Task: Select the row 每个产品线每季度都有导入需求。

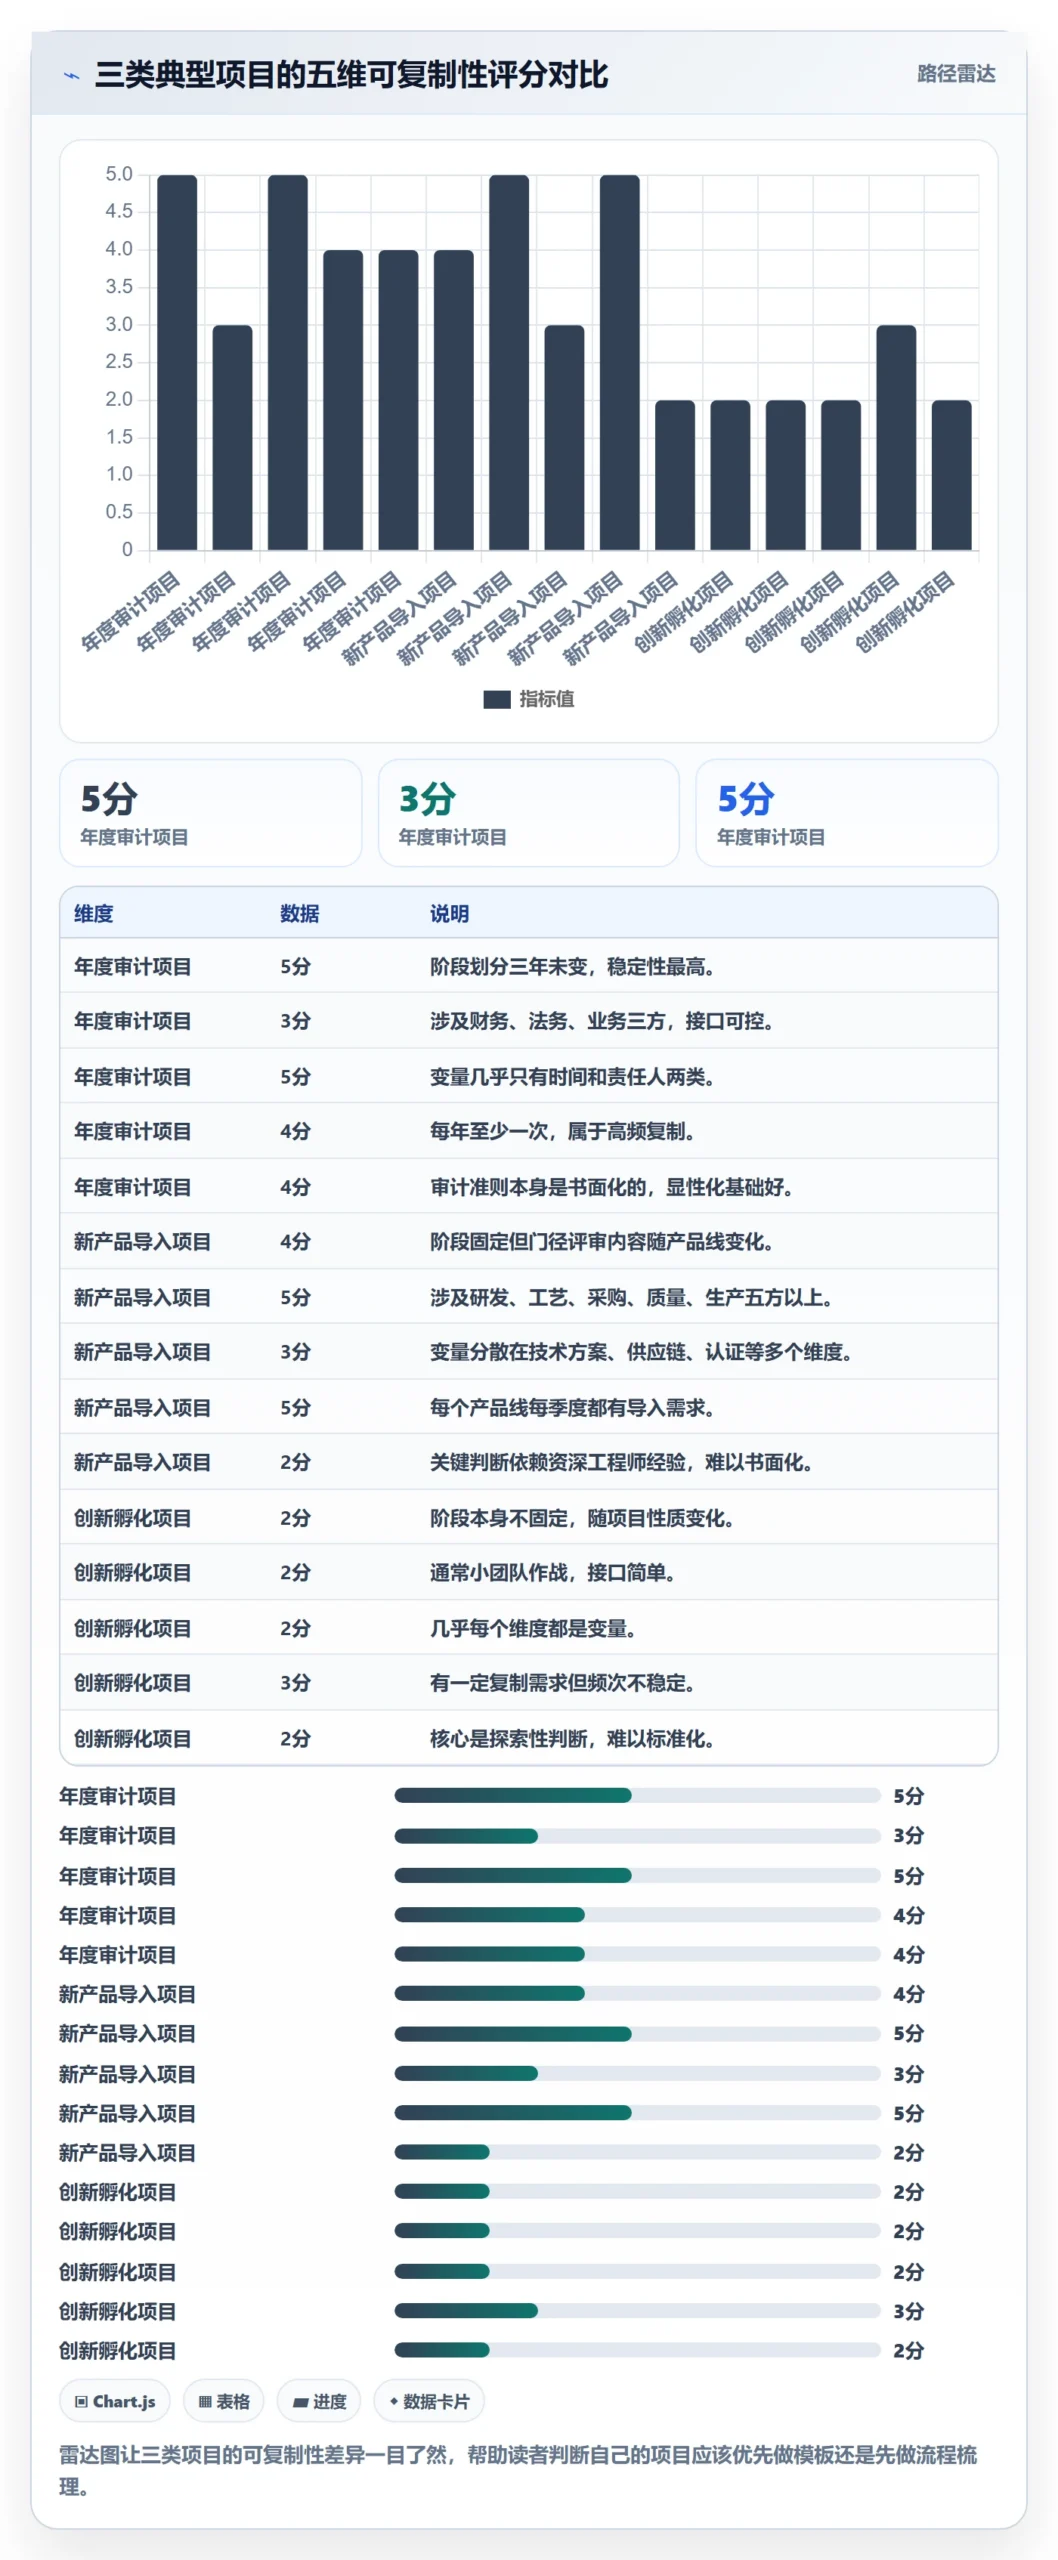Action: click(529, 1407)
